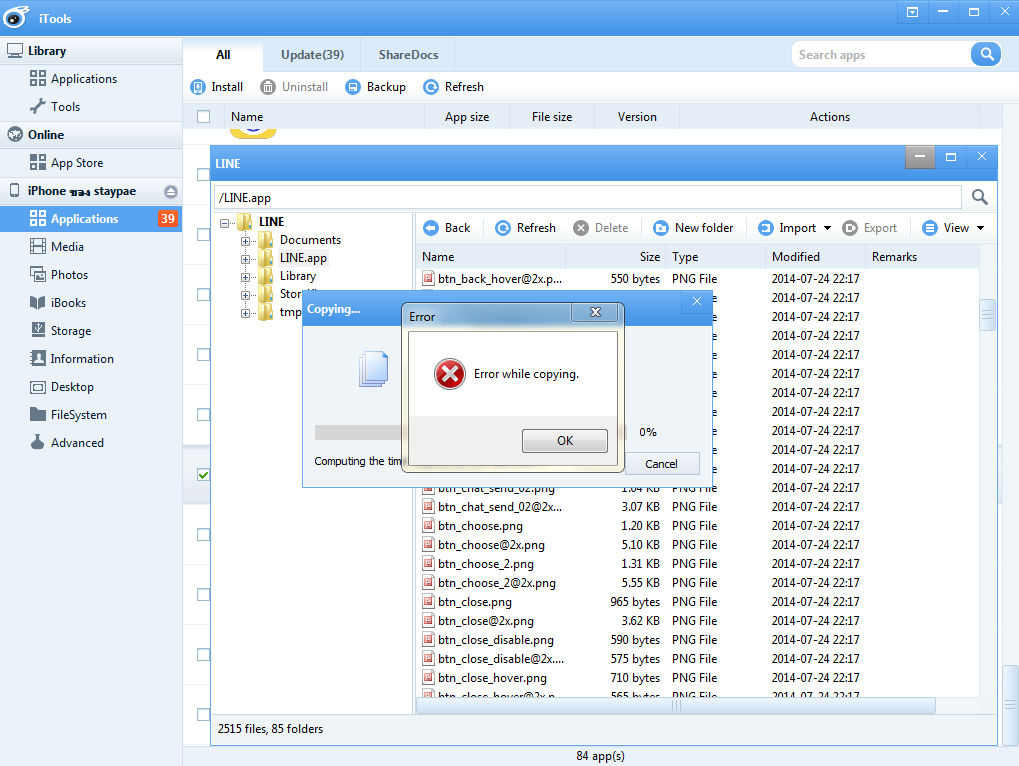This screenshot has height=766, width=1019.
Task: Click the Delete icon in the LINE window
Action: (x=580, y=228)
